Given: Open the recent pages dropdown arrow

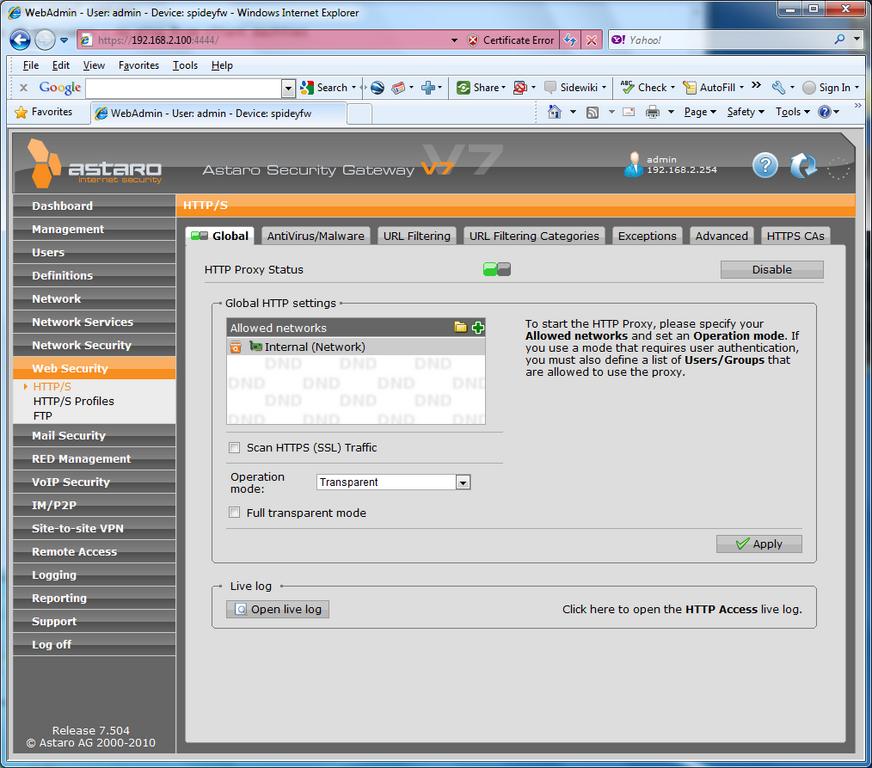Looking at the screenshot, I should [x=64, y=40].
